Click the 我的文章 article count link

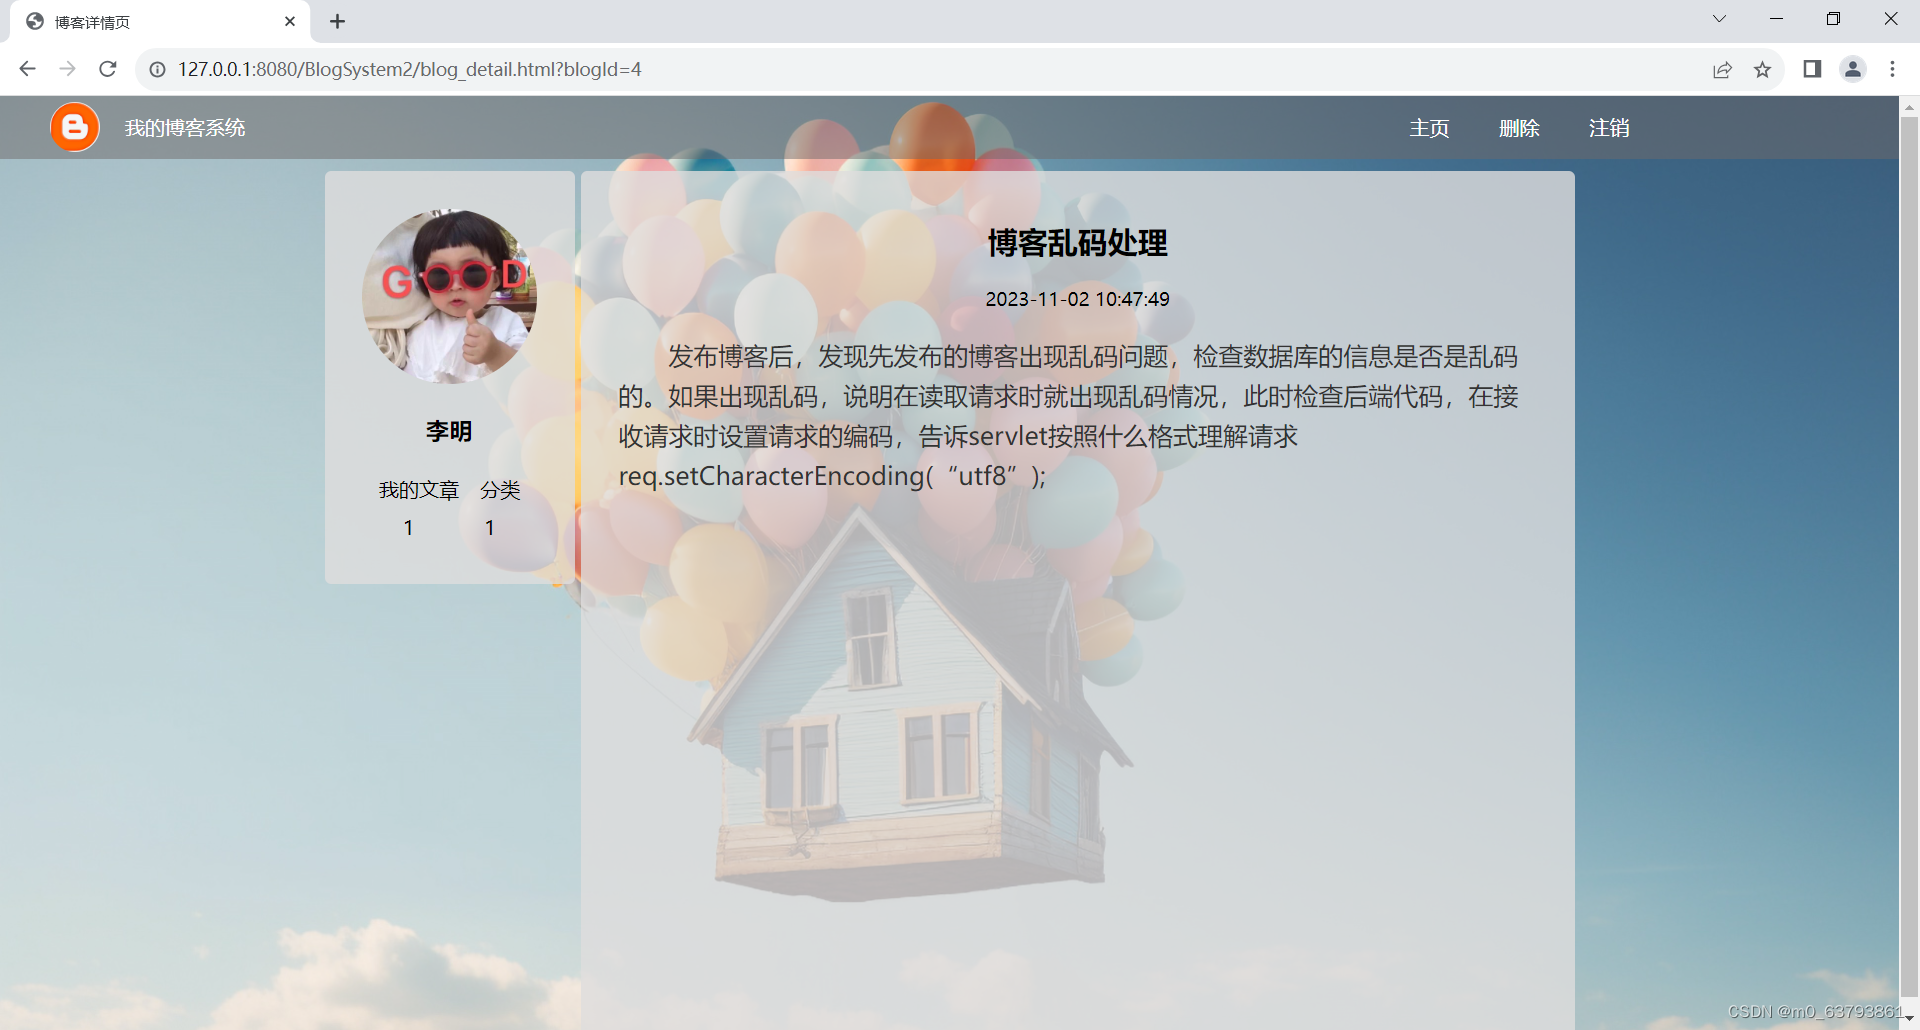(x=418, y=490)
